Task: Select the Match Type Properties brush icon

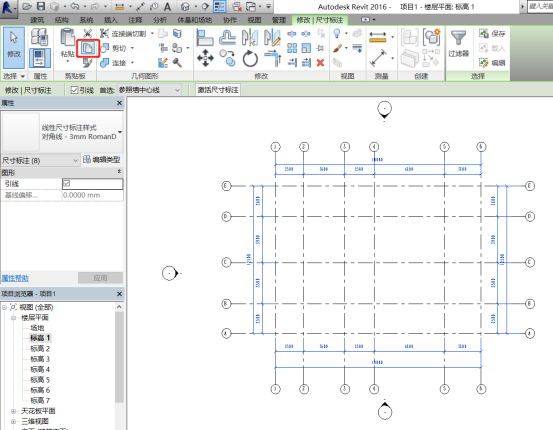Action: coord(87,63)
